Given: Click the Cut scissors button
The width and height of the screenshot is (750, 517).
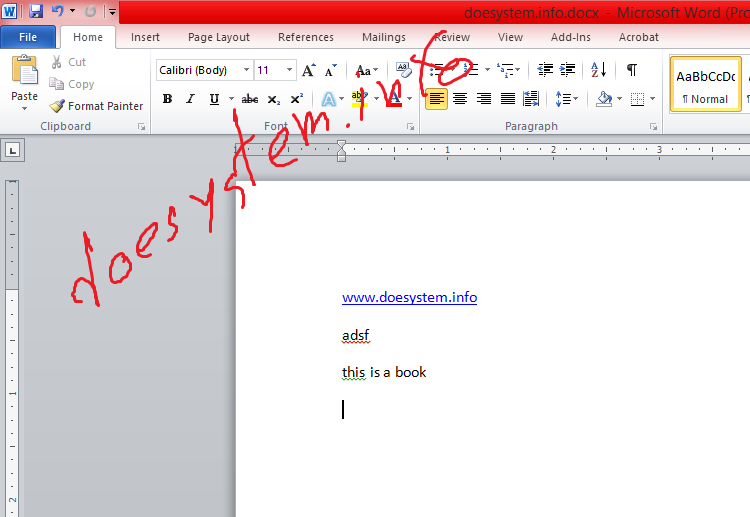Looking at the screenshot, I should point(69,62).
